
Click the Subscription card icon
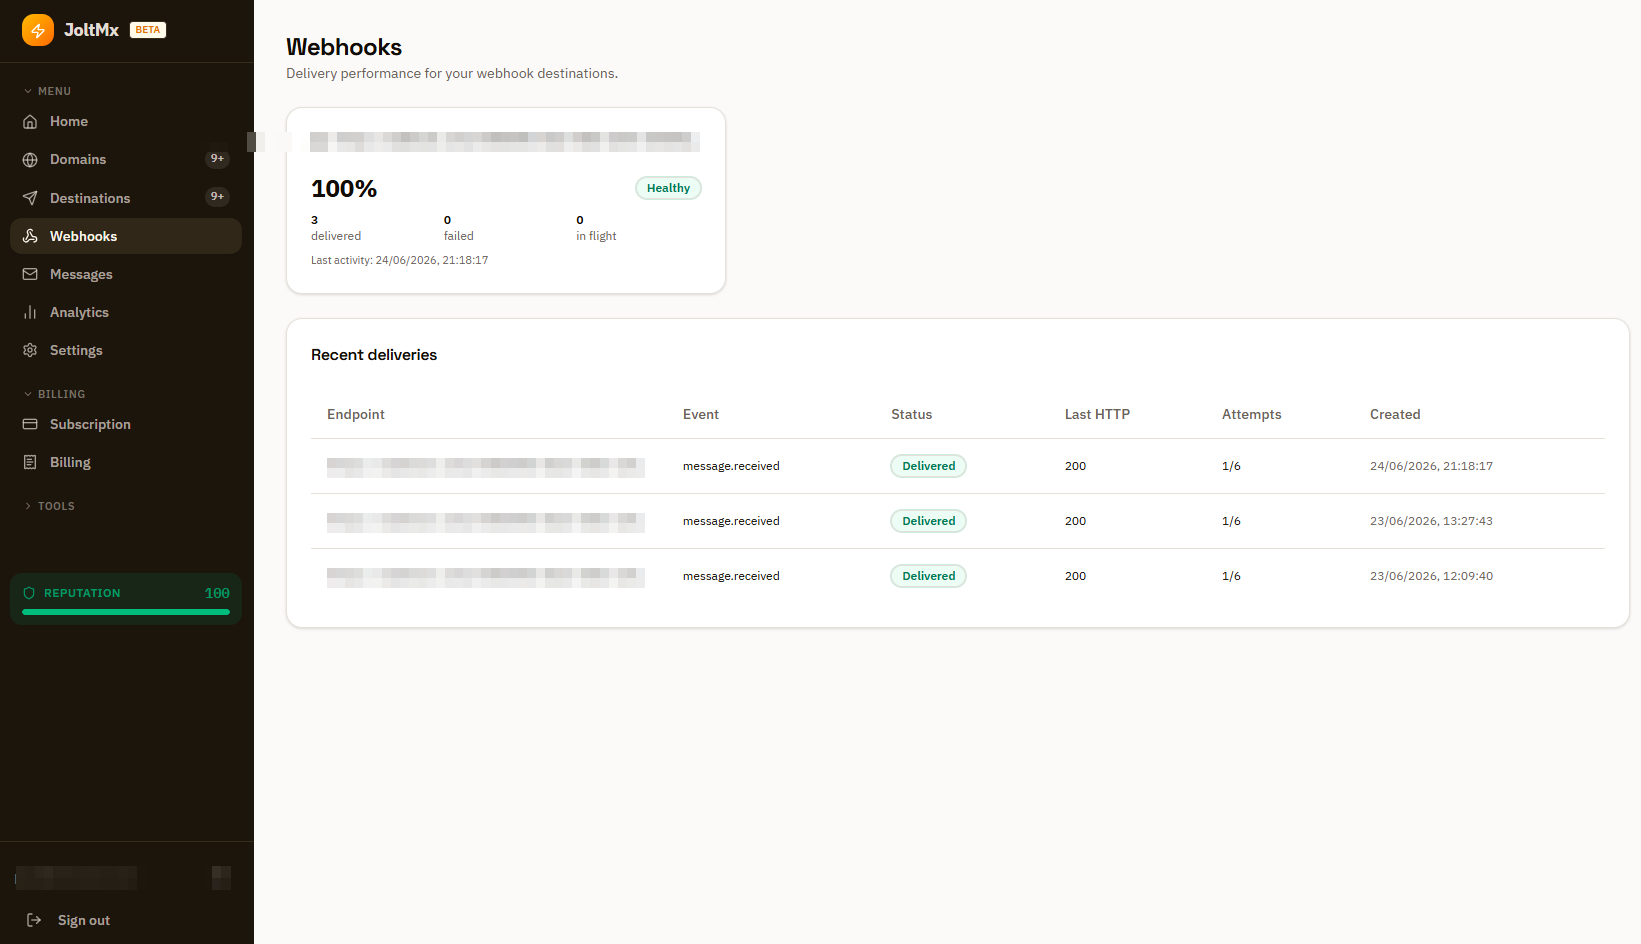click(30, 424)
